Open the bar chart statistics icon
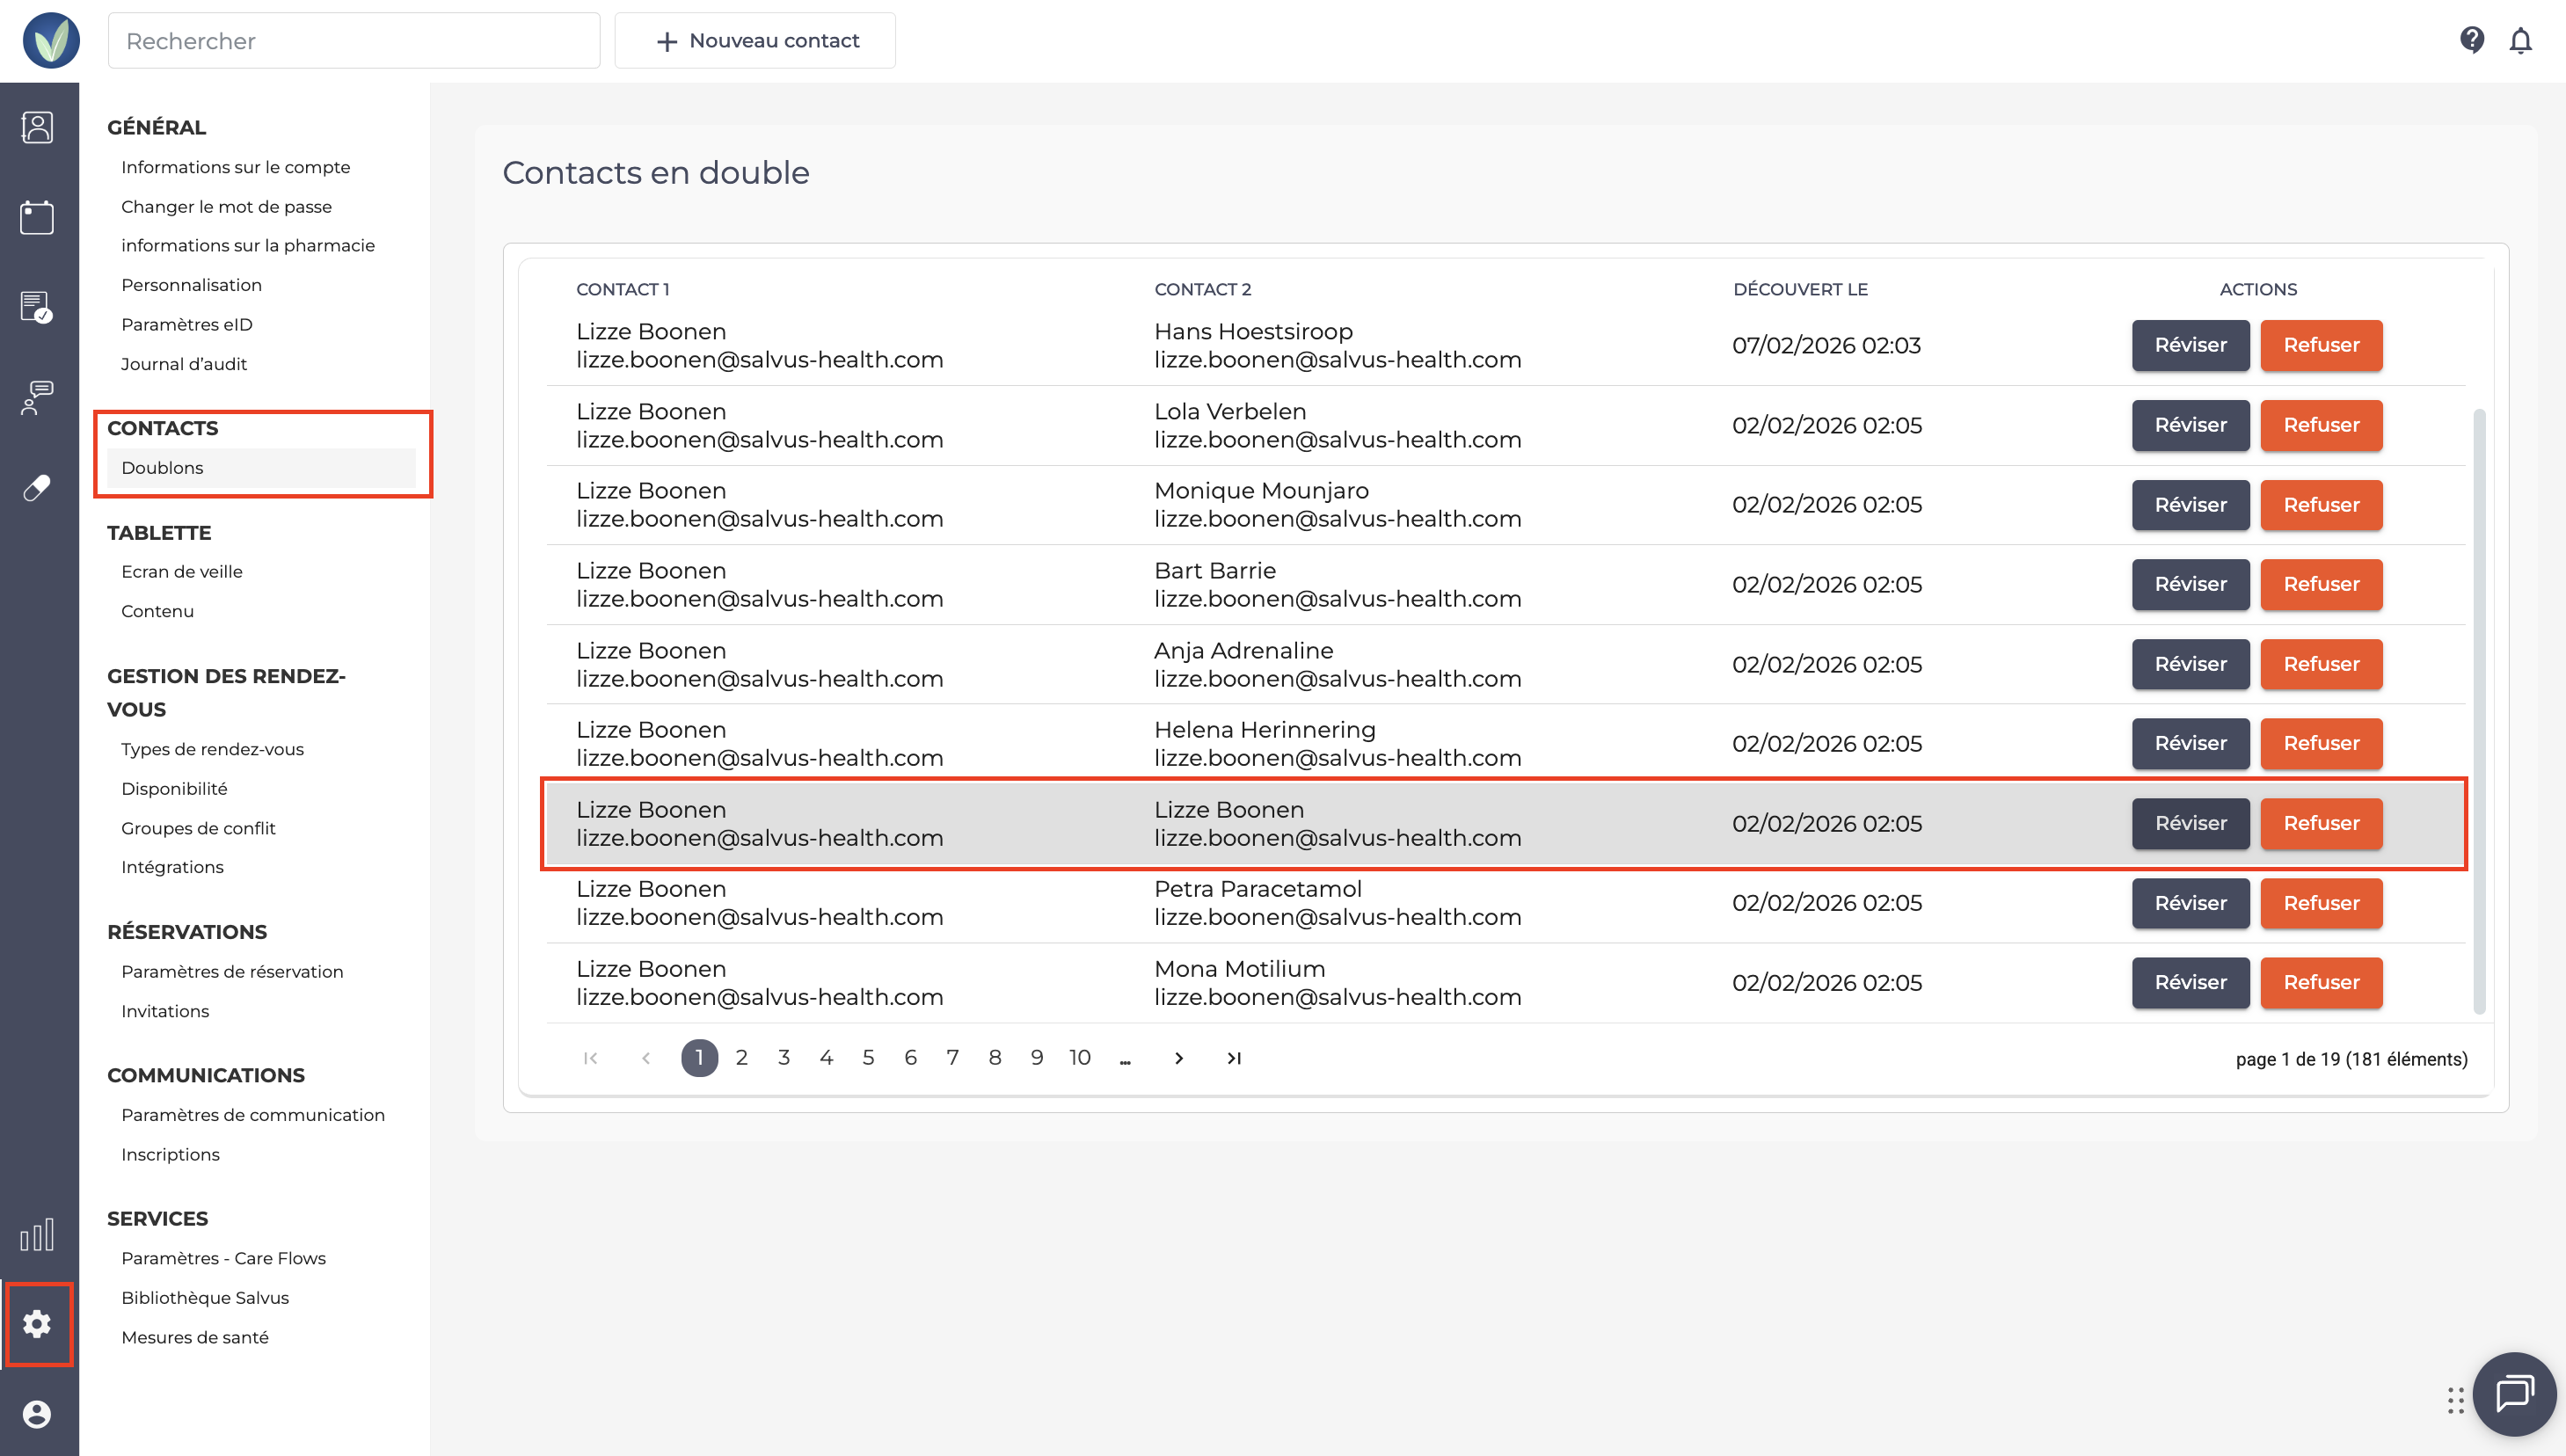The image size is (2566, 1456). [x=37, y=1235]
